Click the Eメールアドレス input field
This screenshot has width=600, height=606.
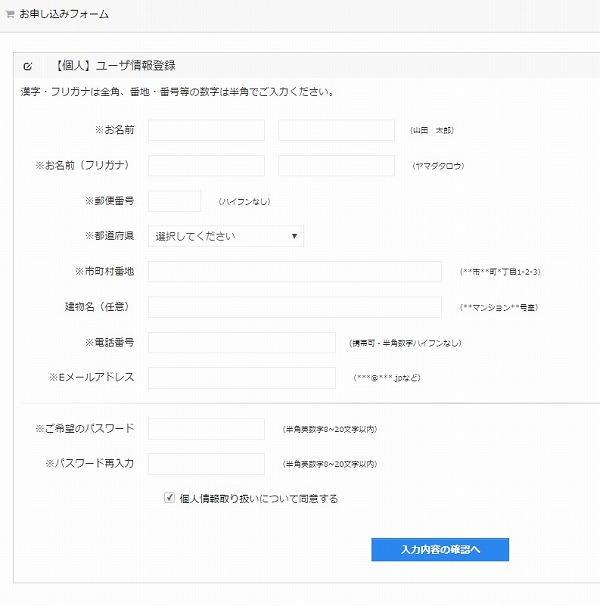[241, 378]
